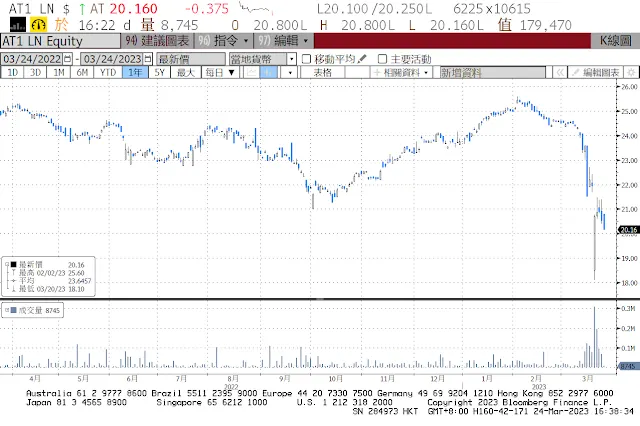The height and width of the screenshot is (426, 640).
Task: Select the 3D range tab
Action: (x=36, y=73)
